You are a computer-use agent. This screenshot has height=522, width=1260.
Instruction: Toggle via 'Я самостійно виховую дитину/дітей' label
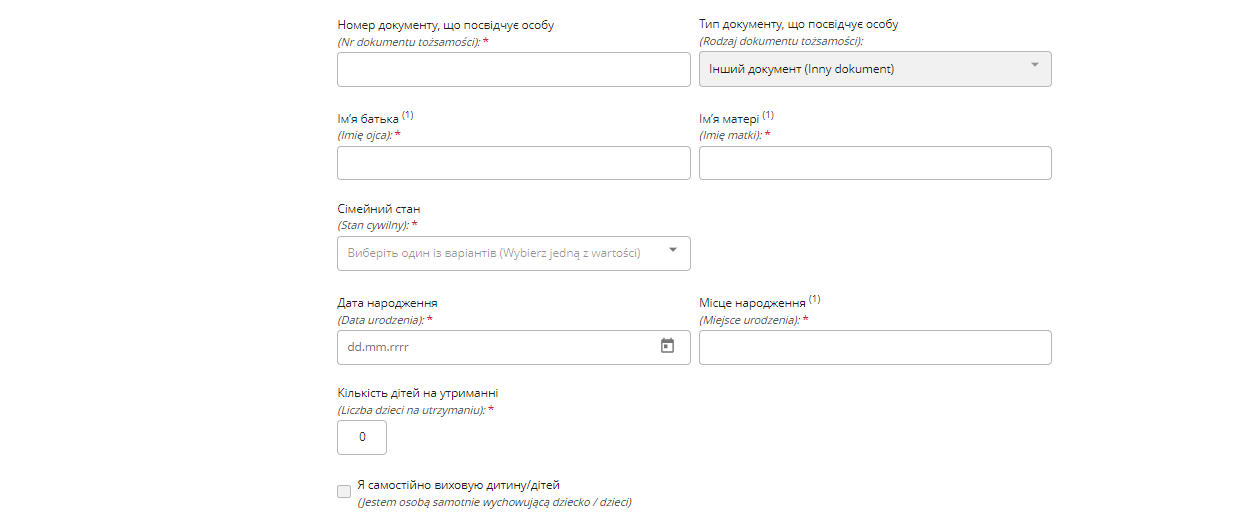click(x=465, y=485)
